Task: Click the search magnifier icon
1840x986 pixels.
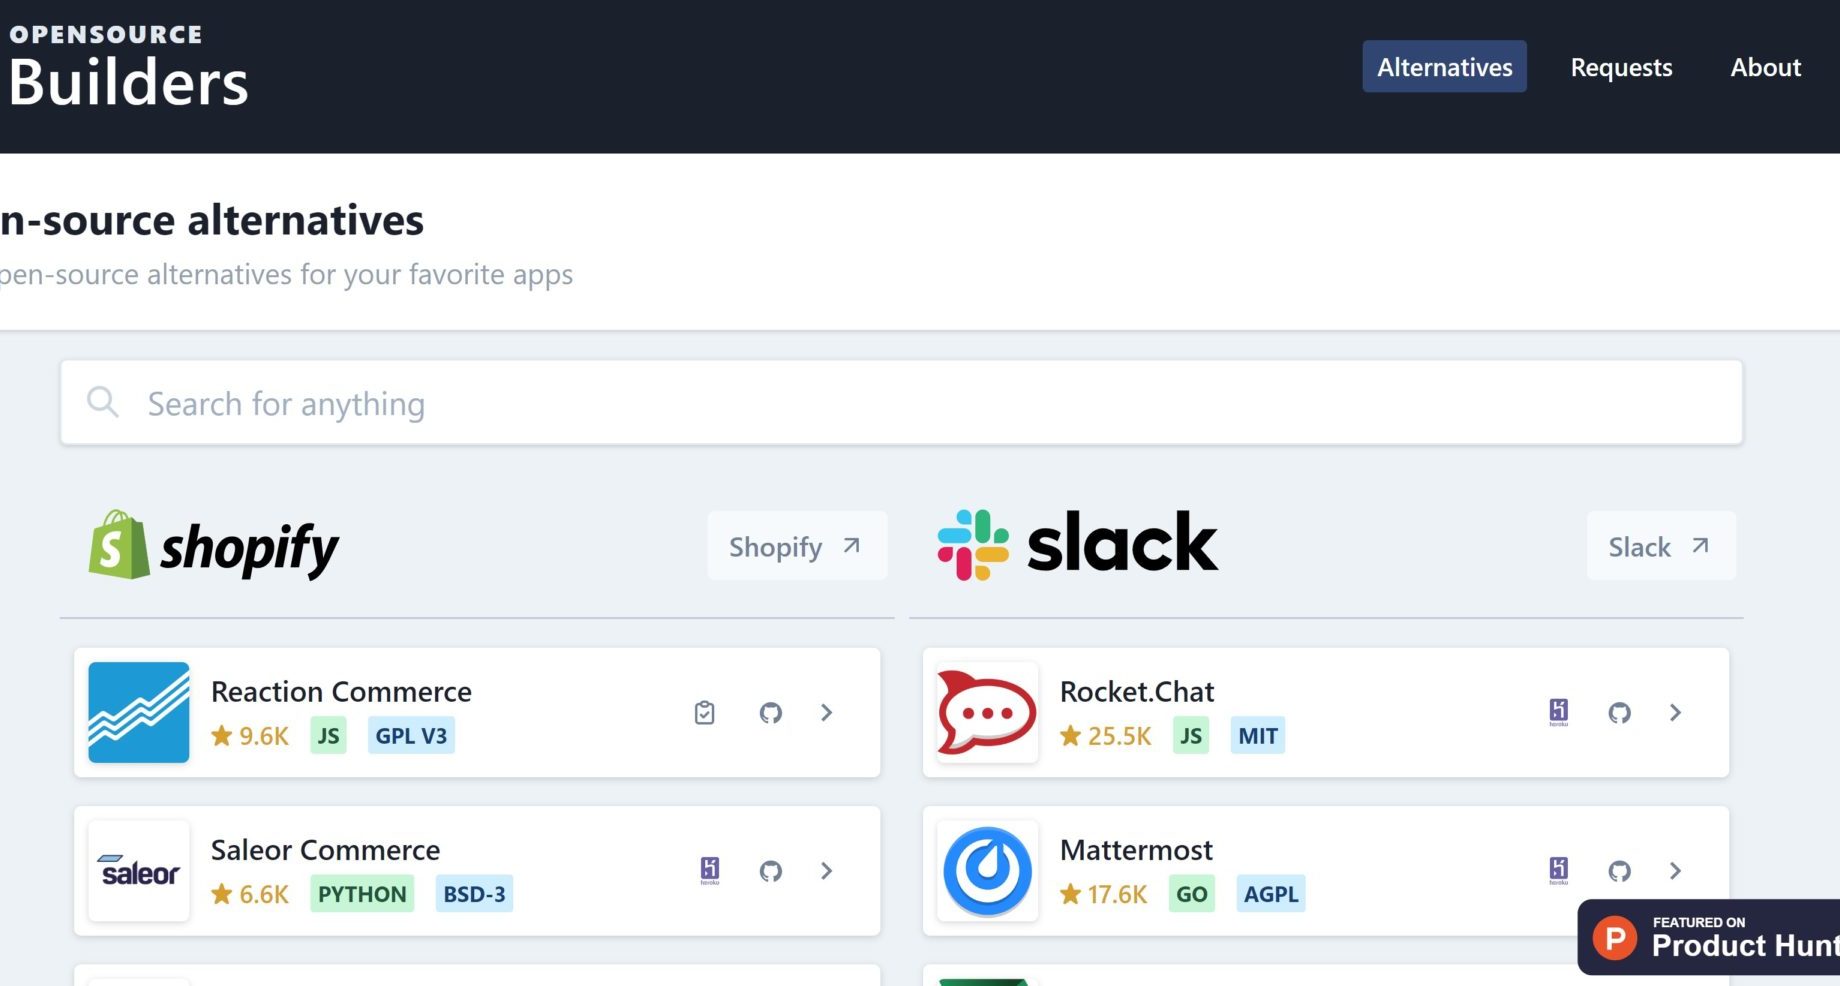Action: 102,402
